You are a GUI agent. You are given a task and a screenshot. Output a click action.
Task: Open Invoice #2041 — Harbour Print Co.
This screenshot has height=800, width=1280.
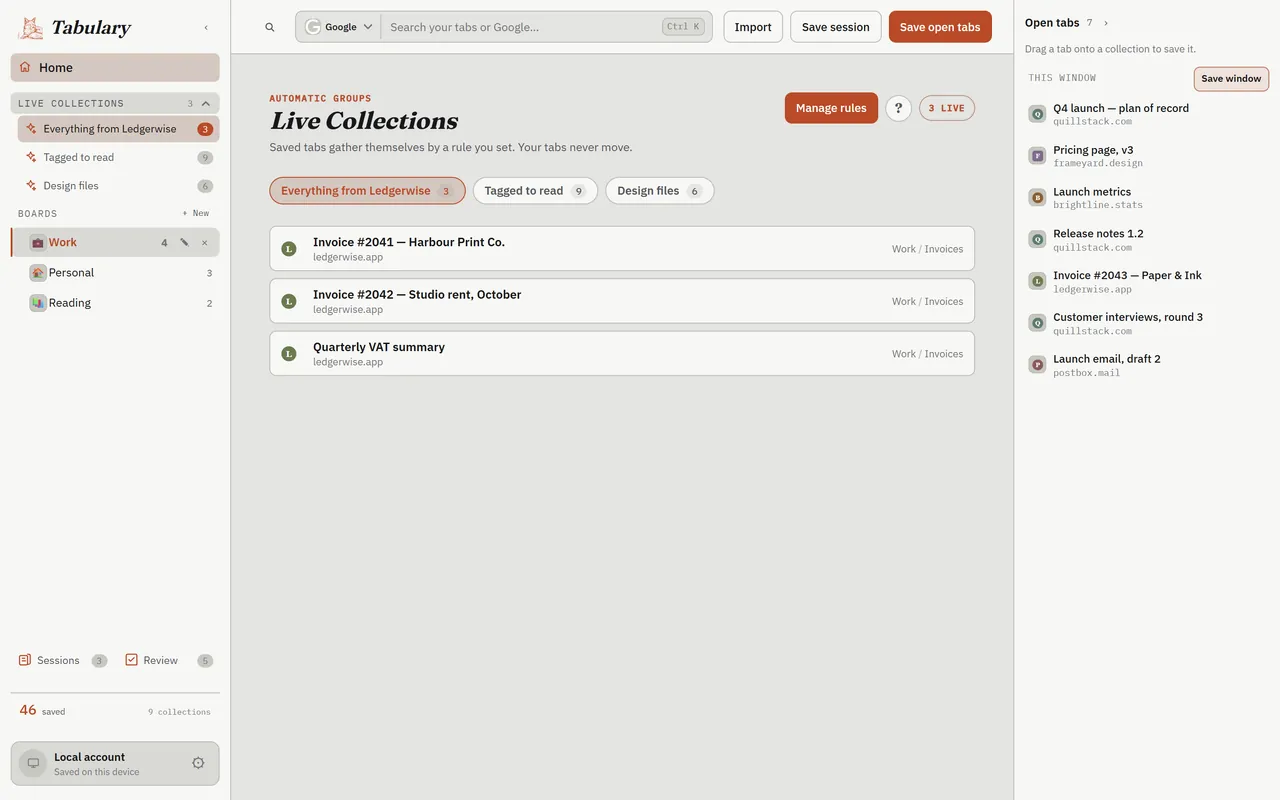pos(622,249)
